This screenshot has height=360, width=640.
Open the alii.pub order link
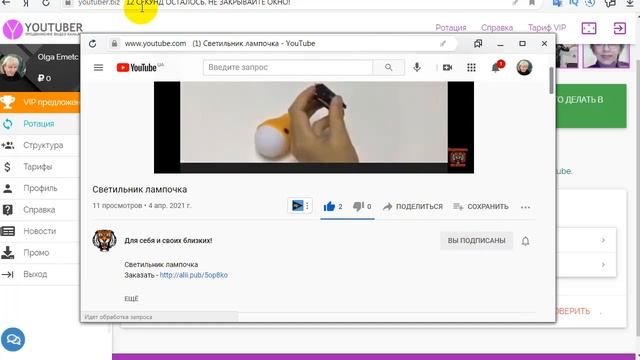[193, 275]
